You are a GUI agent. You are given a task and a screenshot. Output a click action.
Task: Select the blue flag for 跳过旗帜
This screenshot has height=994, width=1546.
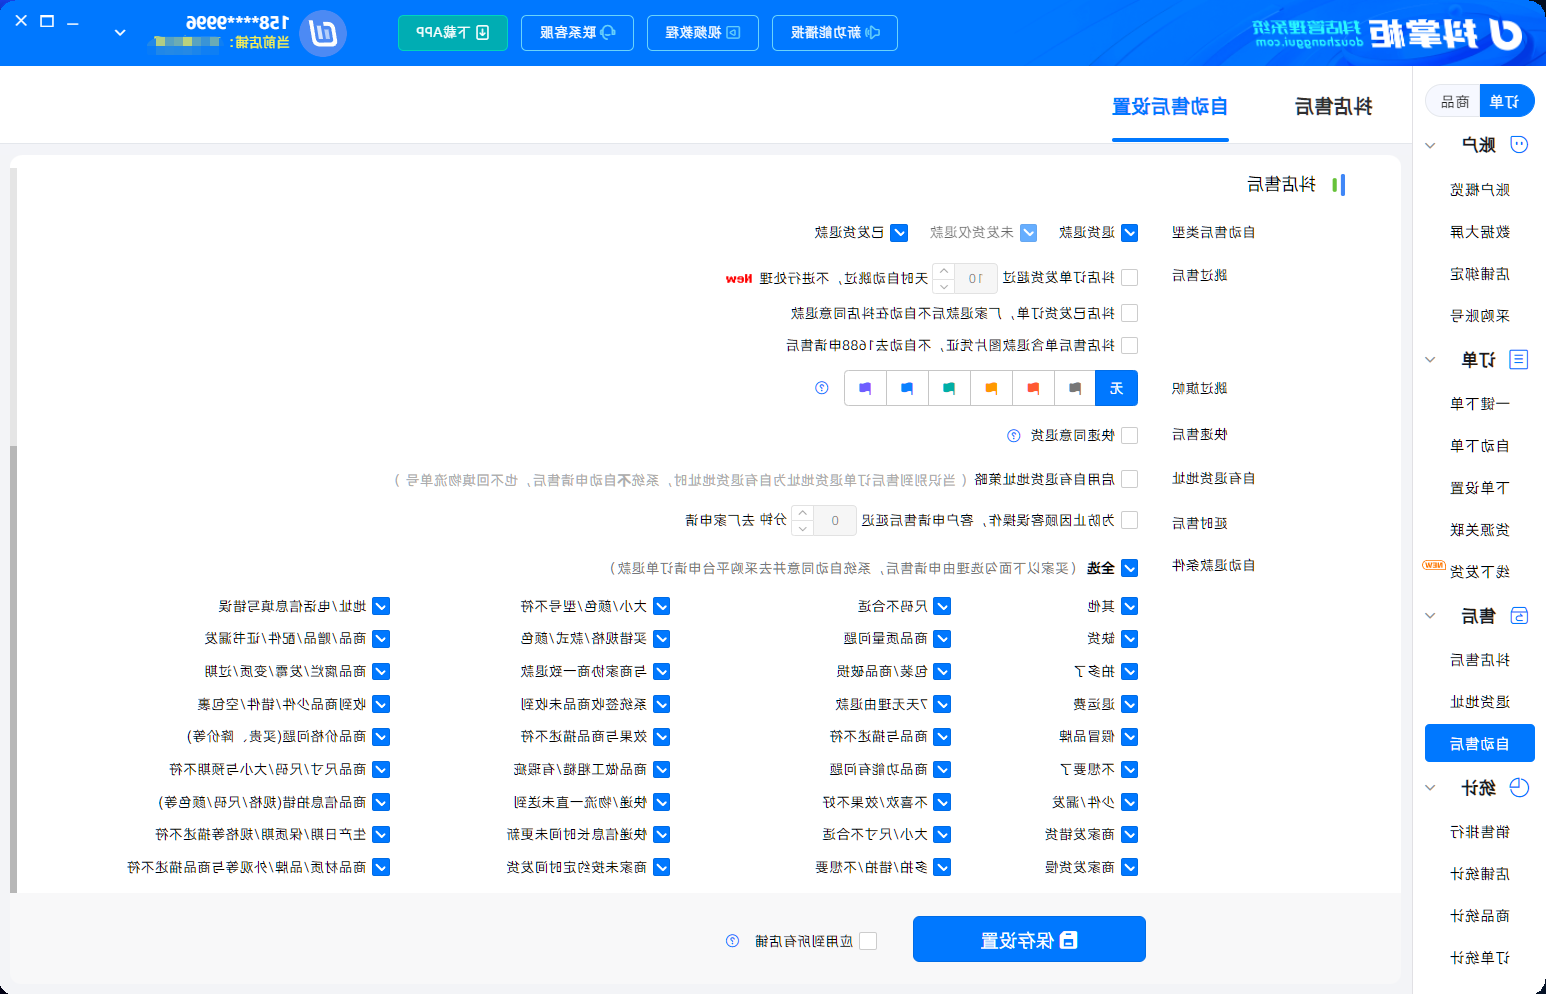click(x=906, y=388)
